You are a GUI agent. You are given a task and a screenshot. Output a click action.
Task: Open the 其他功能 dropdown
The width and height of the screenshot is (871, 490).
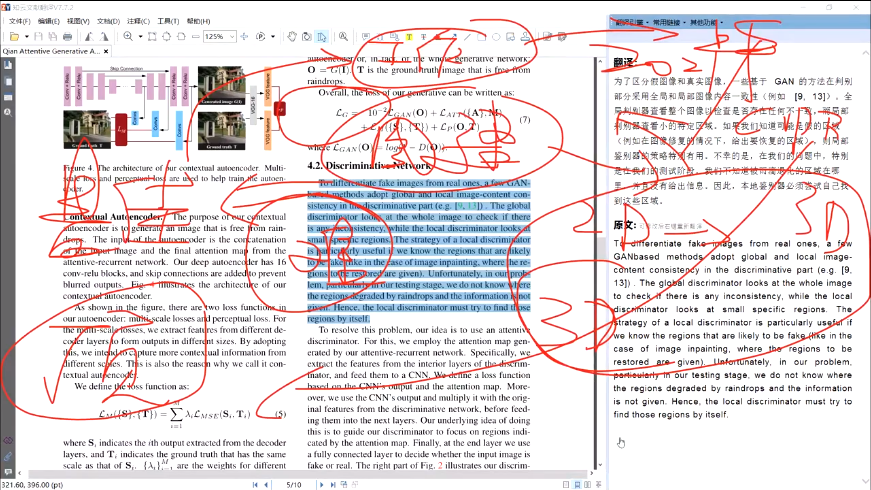tap(705, 22)
